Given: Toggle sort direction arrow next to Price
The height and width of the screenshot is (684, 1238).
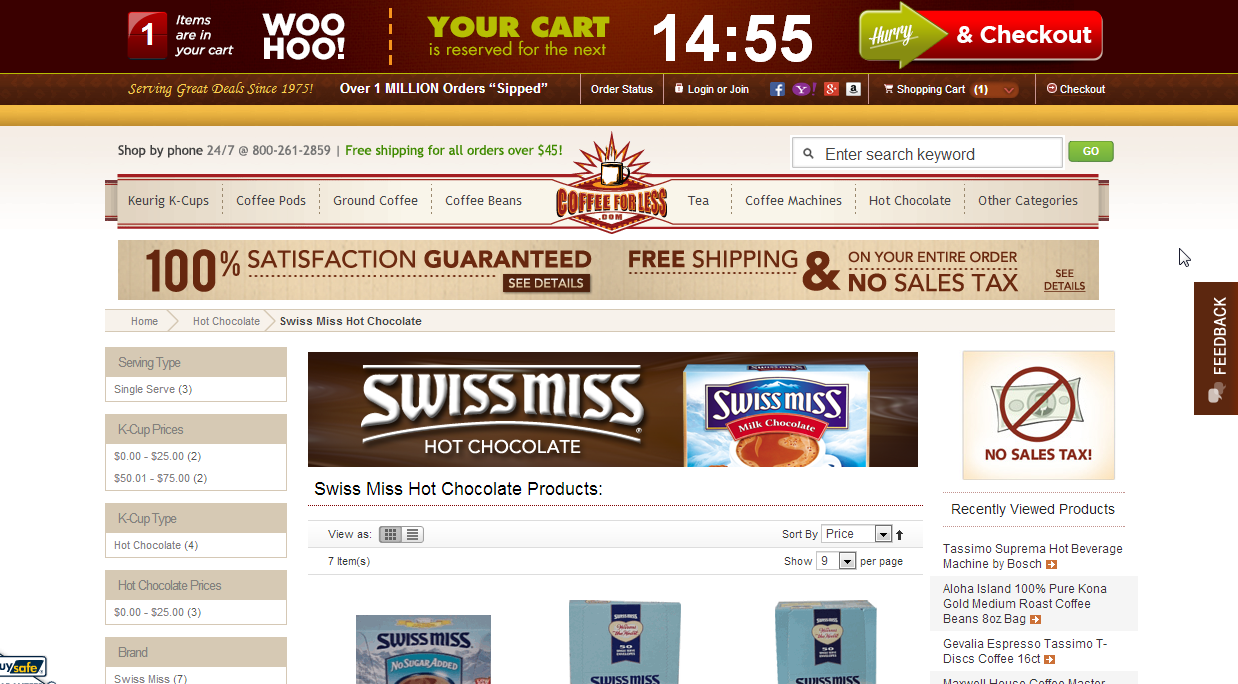Looking at the screenshot, I should pyautogui.click(x=899, y=535).
